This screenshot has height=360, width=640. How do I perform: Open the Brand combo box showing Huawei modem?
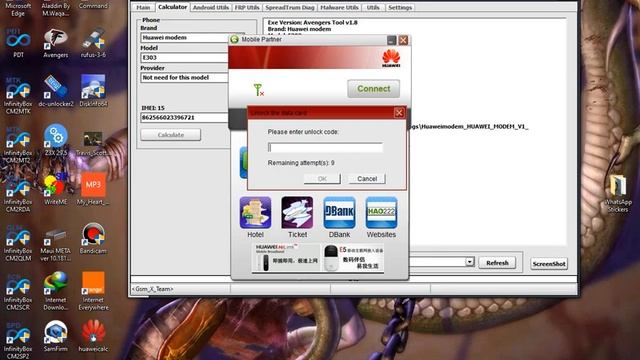pyautogui.click(x=193, y=38)
